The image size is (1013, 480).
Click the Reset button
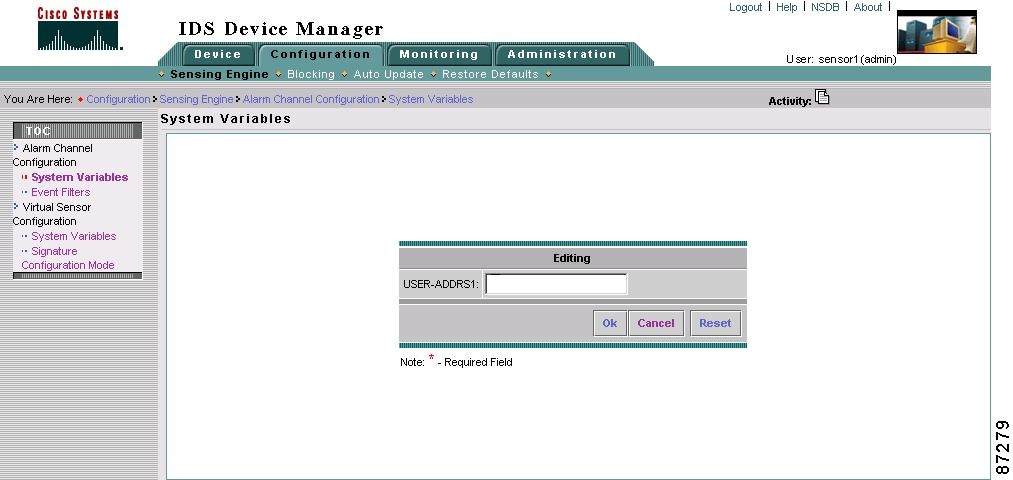[x=715, y=323]
